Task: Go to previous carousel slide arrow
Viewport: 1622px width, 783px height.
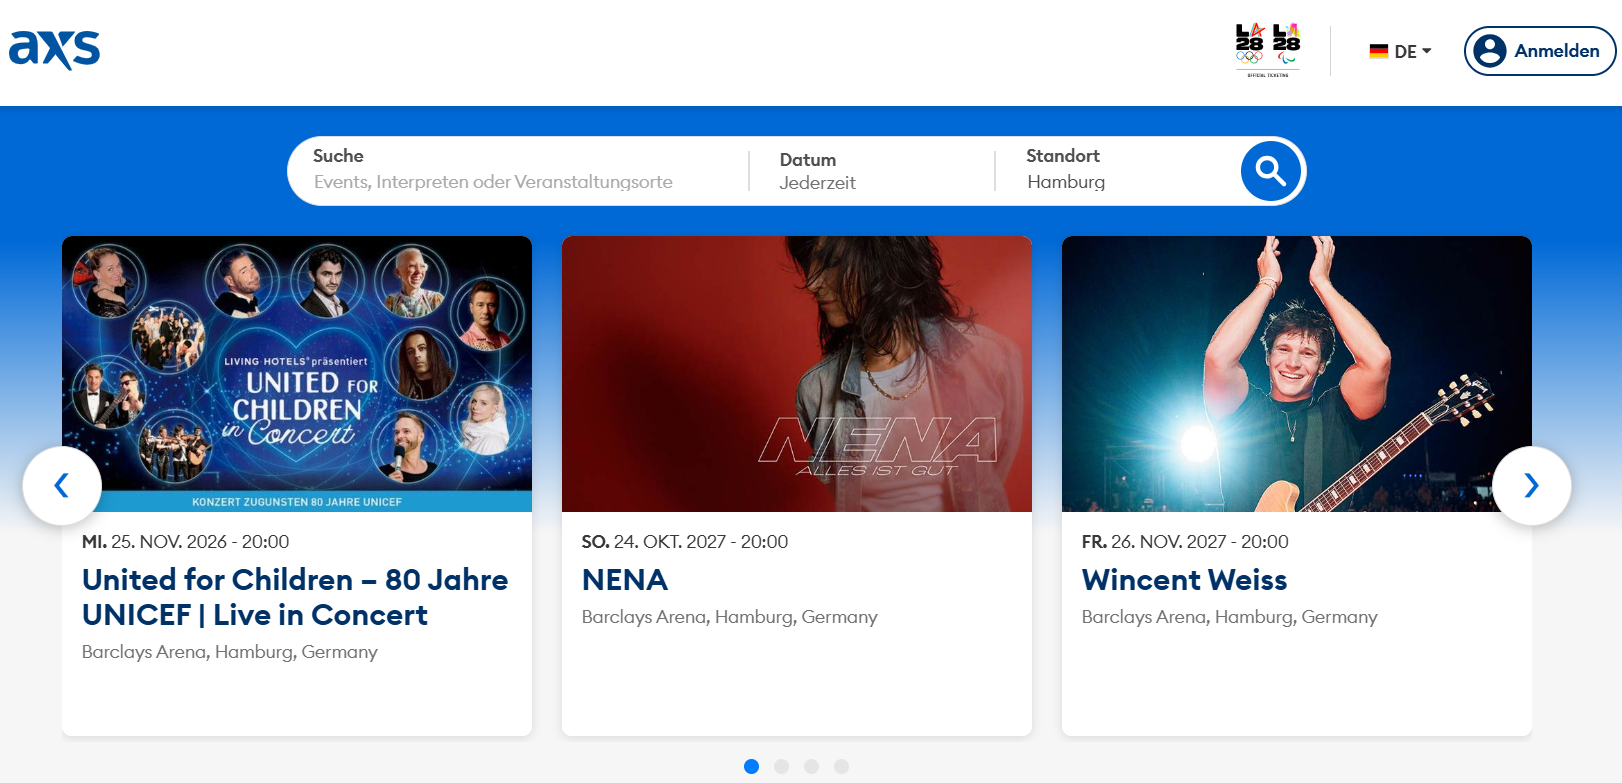Action: [x=62, y=486]
